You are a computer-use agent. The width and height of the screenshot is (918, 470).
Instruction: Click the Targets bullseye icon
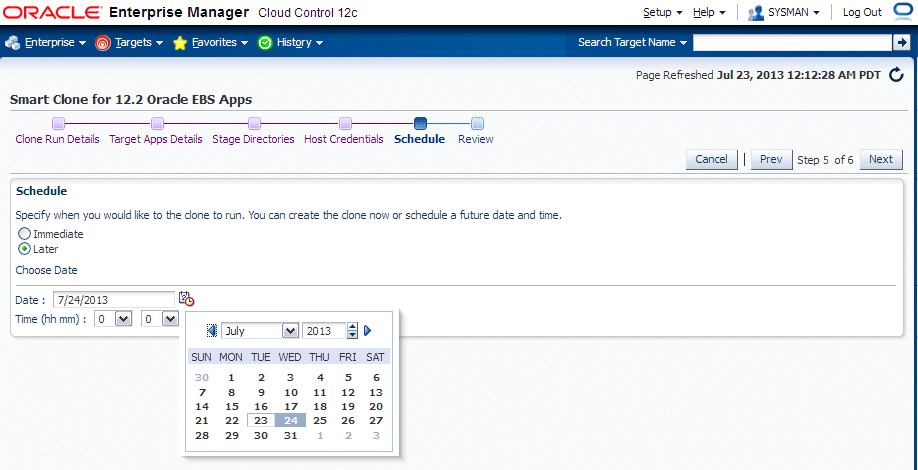click(102, 43)
